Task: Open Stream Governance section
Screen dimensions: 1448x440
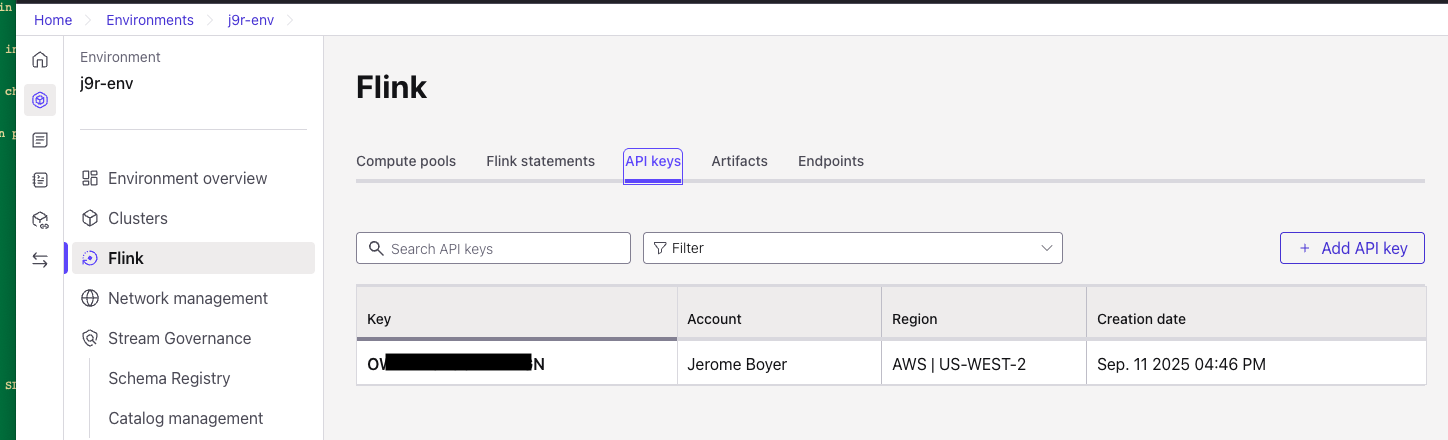Action: point(179,338)
